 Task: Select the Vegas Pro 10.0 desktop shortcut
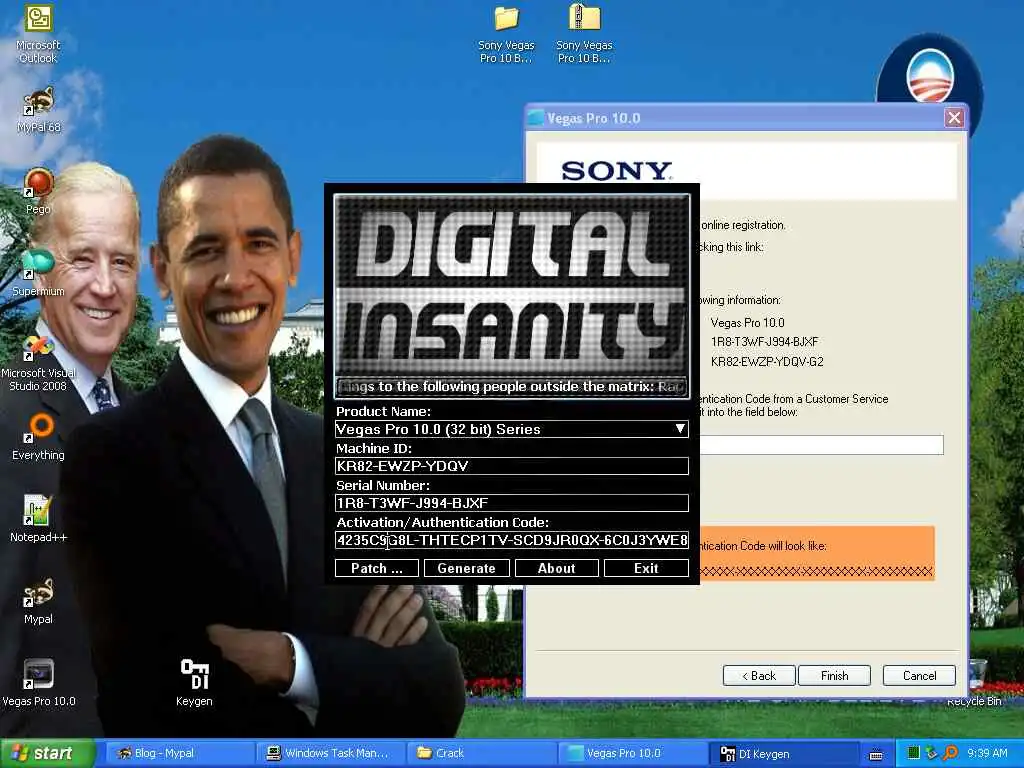pyautogui.click(x=39, y=682)
